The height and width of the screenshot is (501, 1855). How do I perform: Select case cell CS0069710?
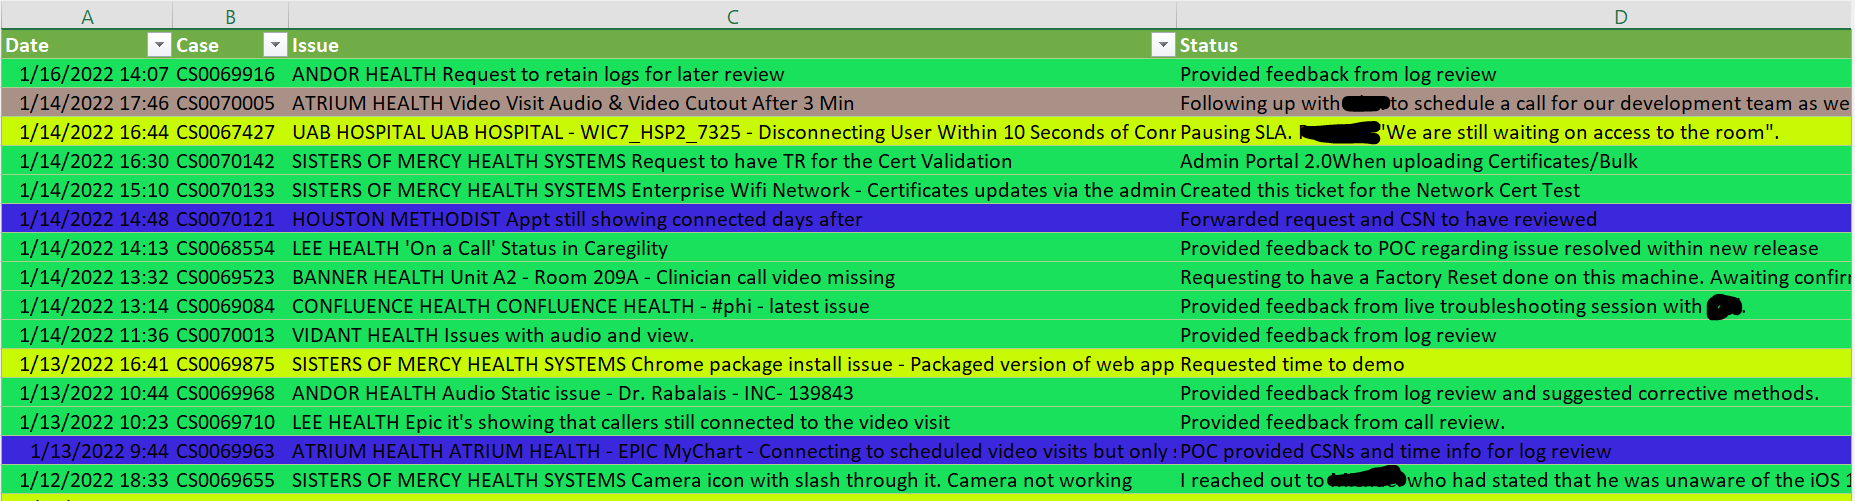click(x=230, y=422)
